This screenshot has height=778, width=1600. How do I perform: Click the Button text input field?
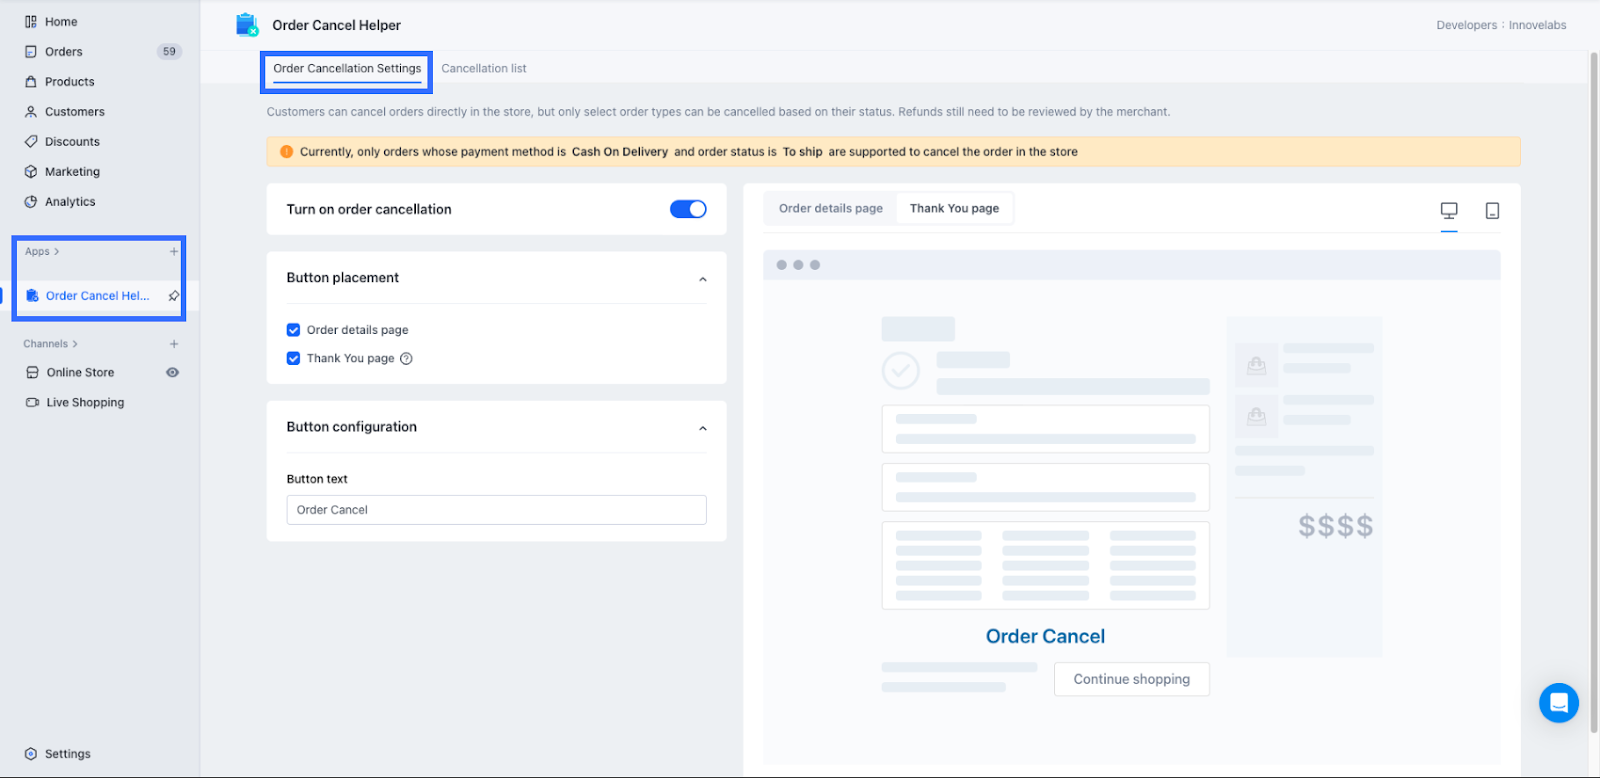tap(496, 510)
